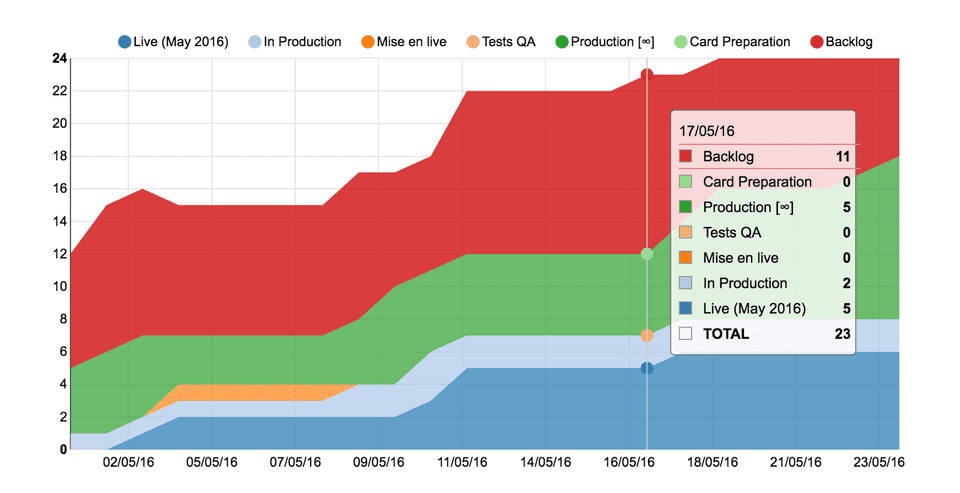
Task: Click the y-axis label 0
Action: (63, 450)
